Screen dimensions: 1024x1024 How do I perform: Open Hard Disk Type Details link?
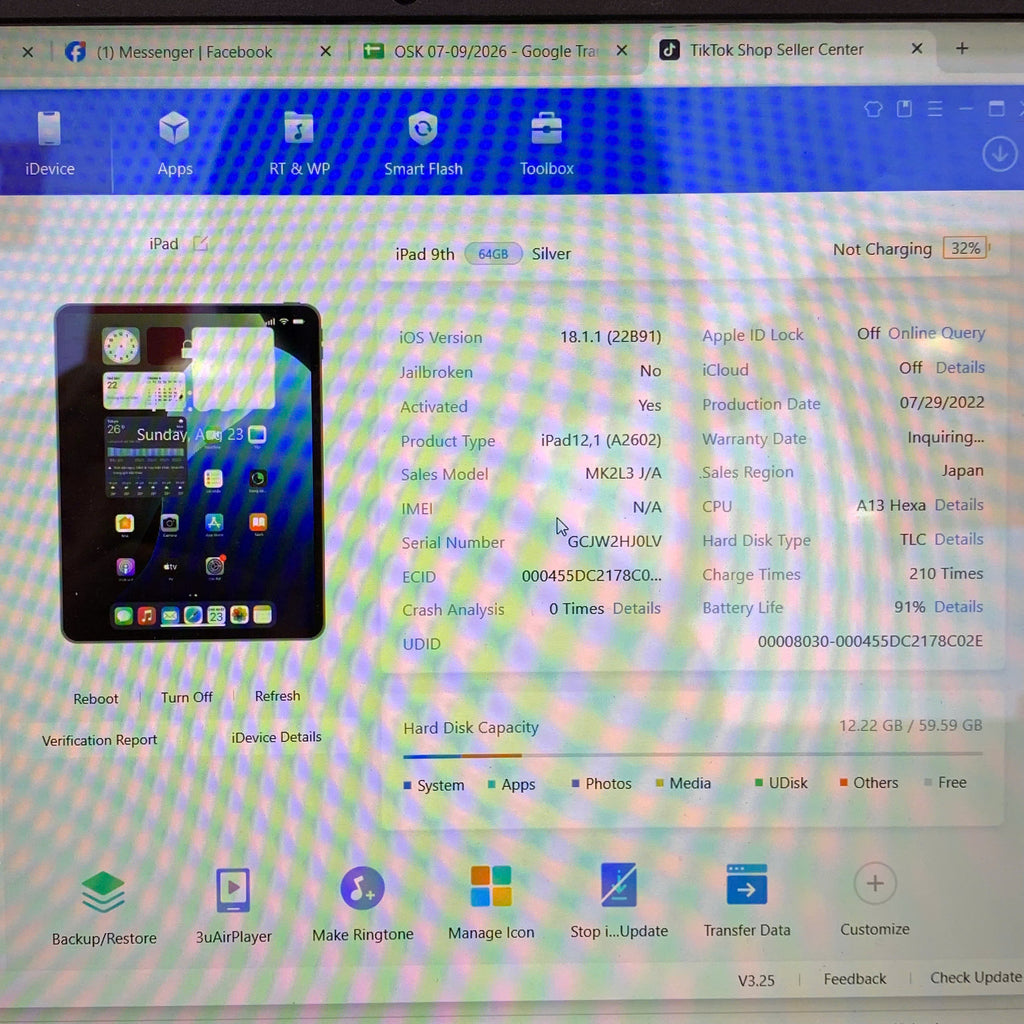click(959, 539)
